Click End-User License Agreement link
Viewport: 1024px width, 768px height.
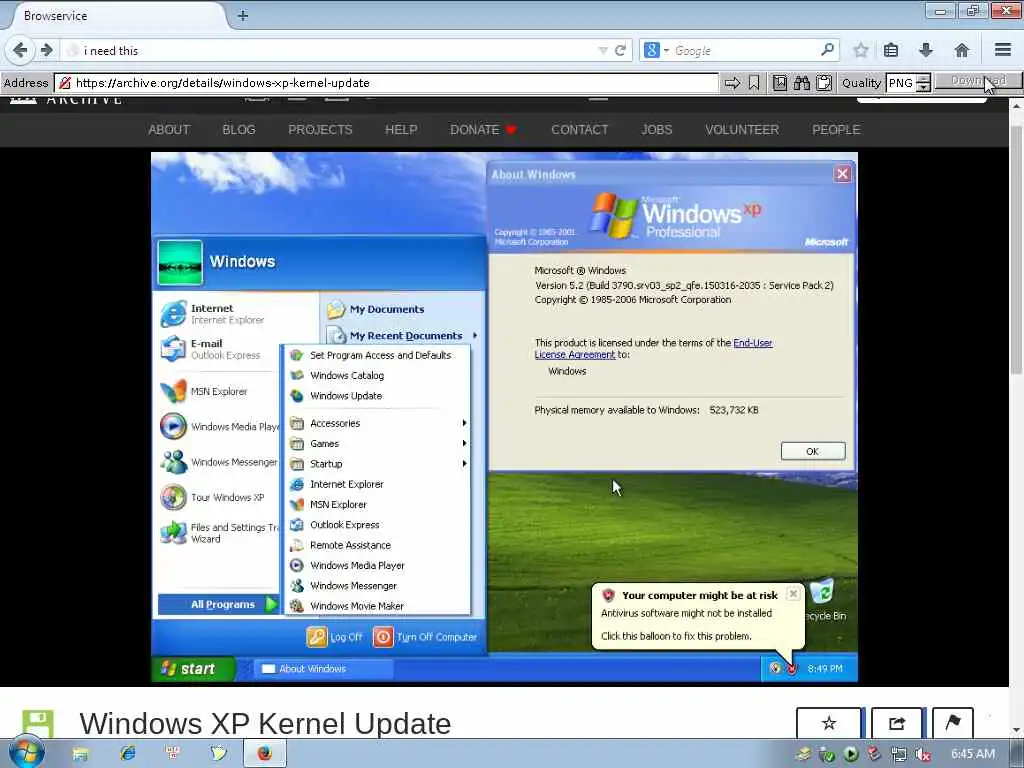coord(653,349)
